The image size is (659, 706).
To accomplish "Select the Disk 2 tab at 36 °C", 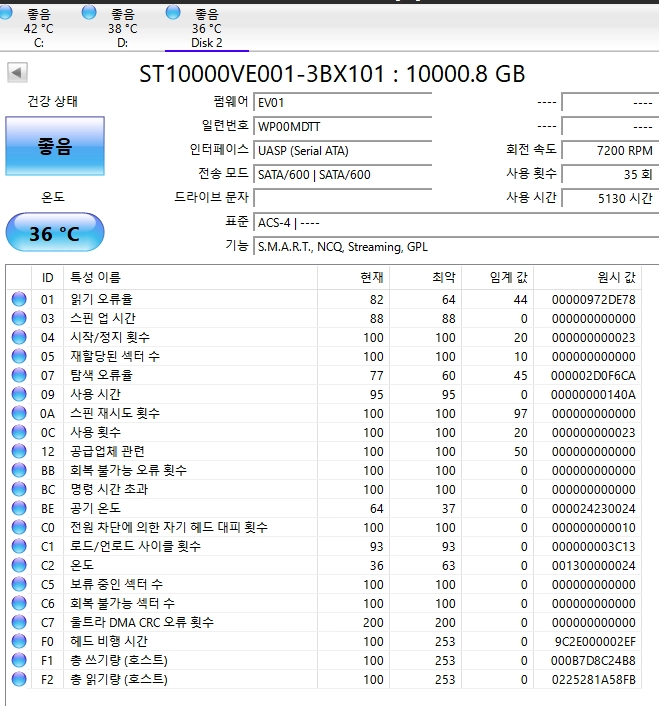I will [x=207, y=28].
